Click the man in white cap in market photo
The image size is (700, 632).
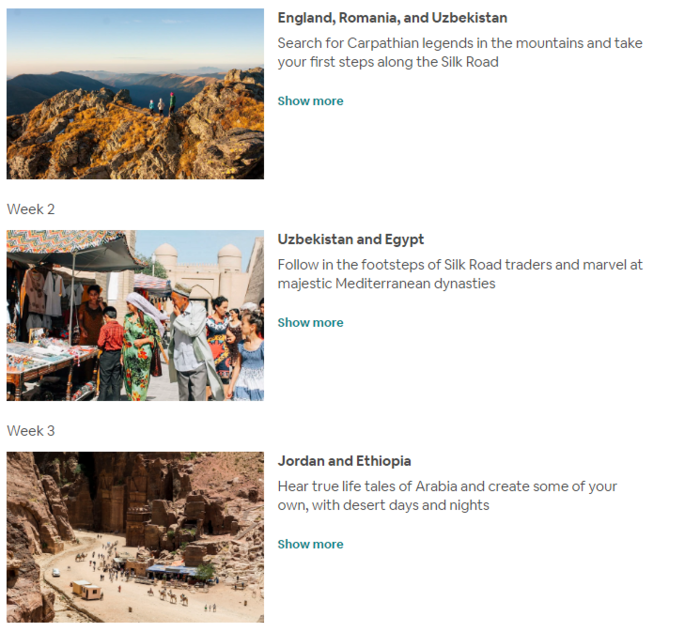click(190, 341)
